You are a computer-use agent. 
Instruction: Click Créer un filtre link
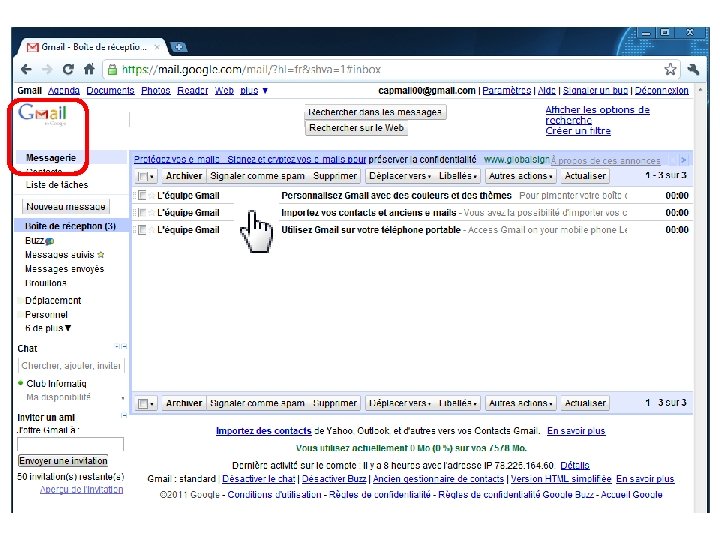578,131
